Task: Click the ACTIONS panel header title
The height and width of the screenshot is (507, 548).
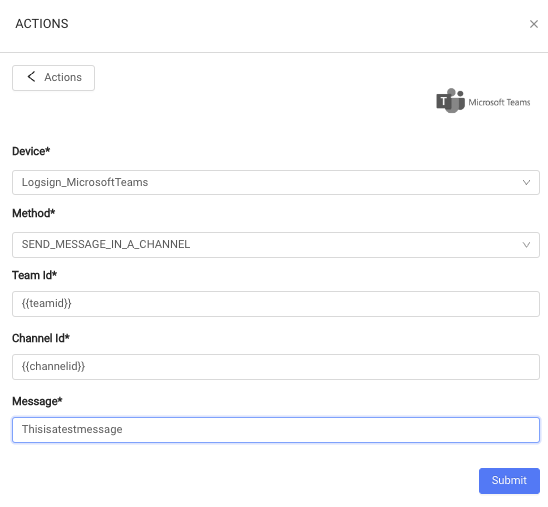Action: pyautogui.click(x=42, y=24)
